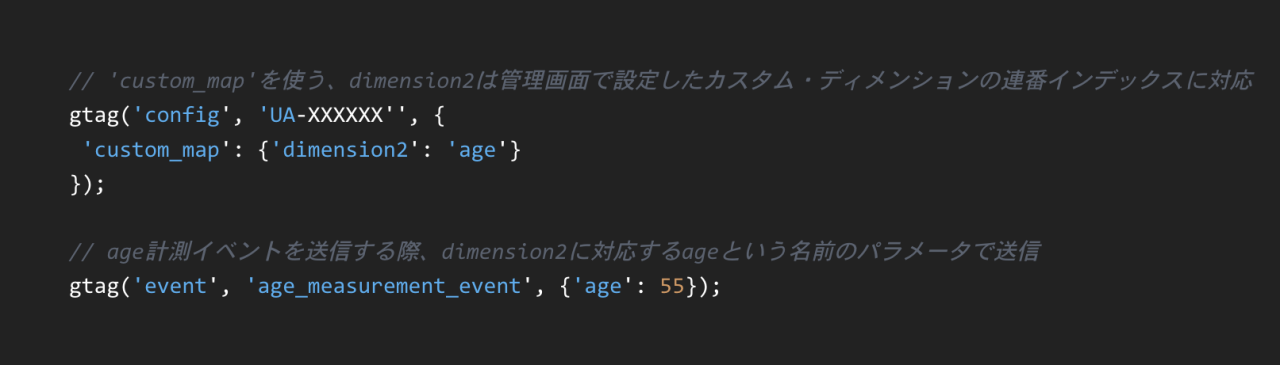Click the second gtag function call
The width and height of the screenshot is (1280, 365).
pyautogui.click(x=95, y=287)
